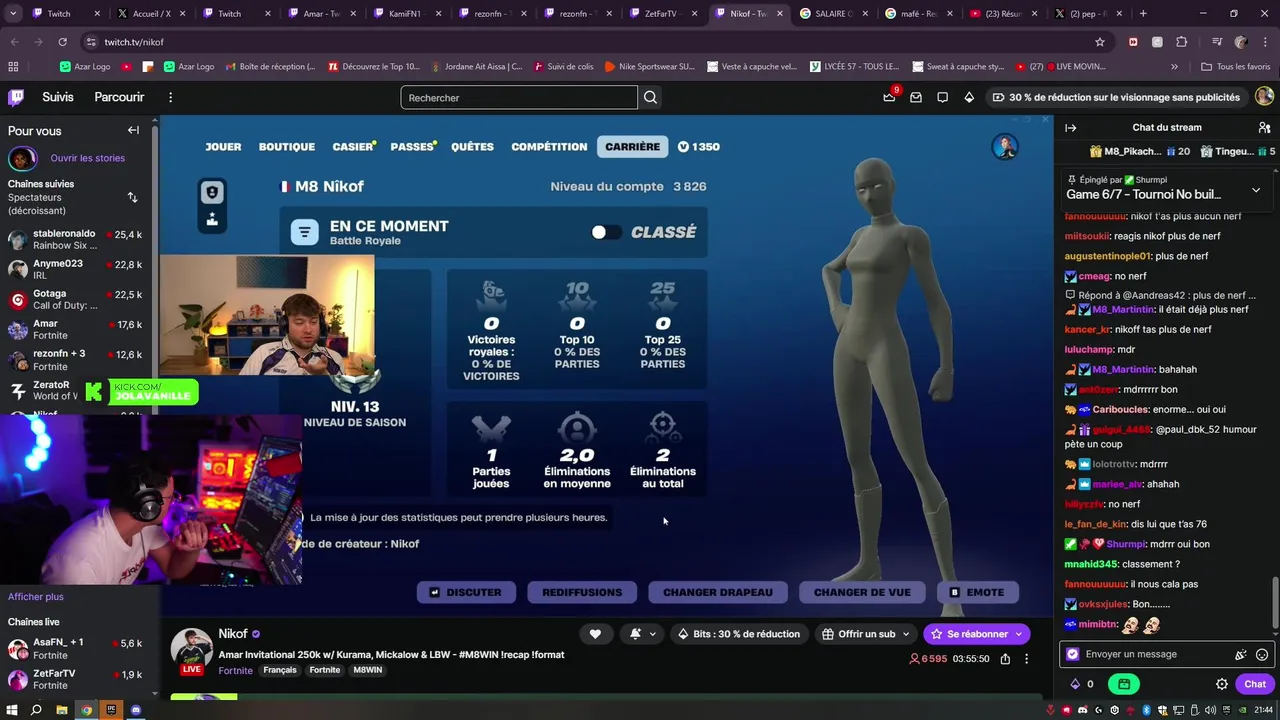Open the Se réabonner dropdown
This screenshot has width=1280, height=720.
(x=977, y=634)
